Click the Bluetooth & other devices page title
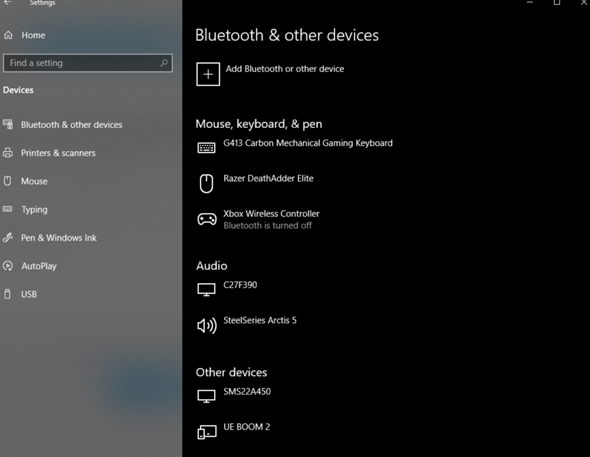Screen dimensions: 590x457 pos(287,35)
